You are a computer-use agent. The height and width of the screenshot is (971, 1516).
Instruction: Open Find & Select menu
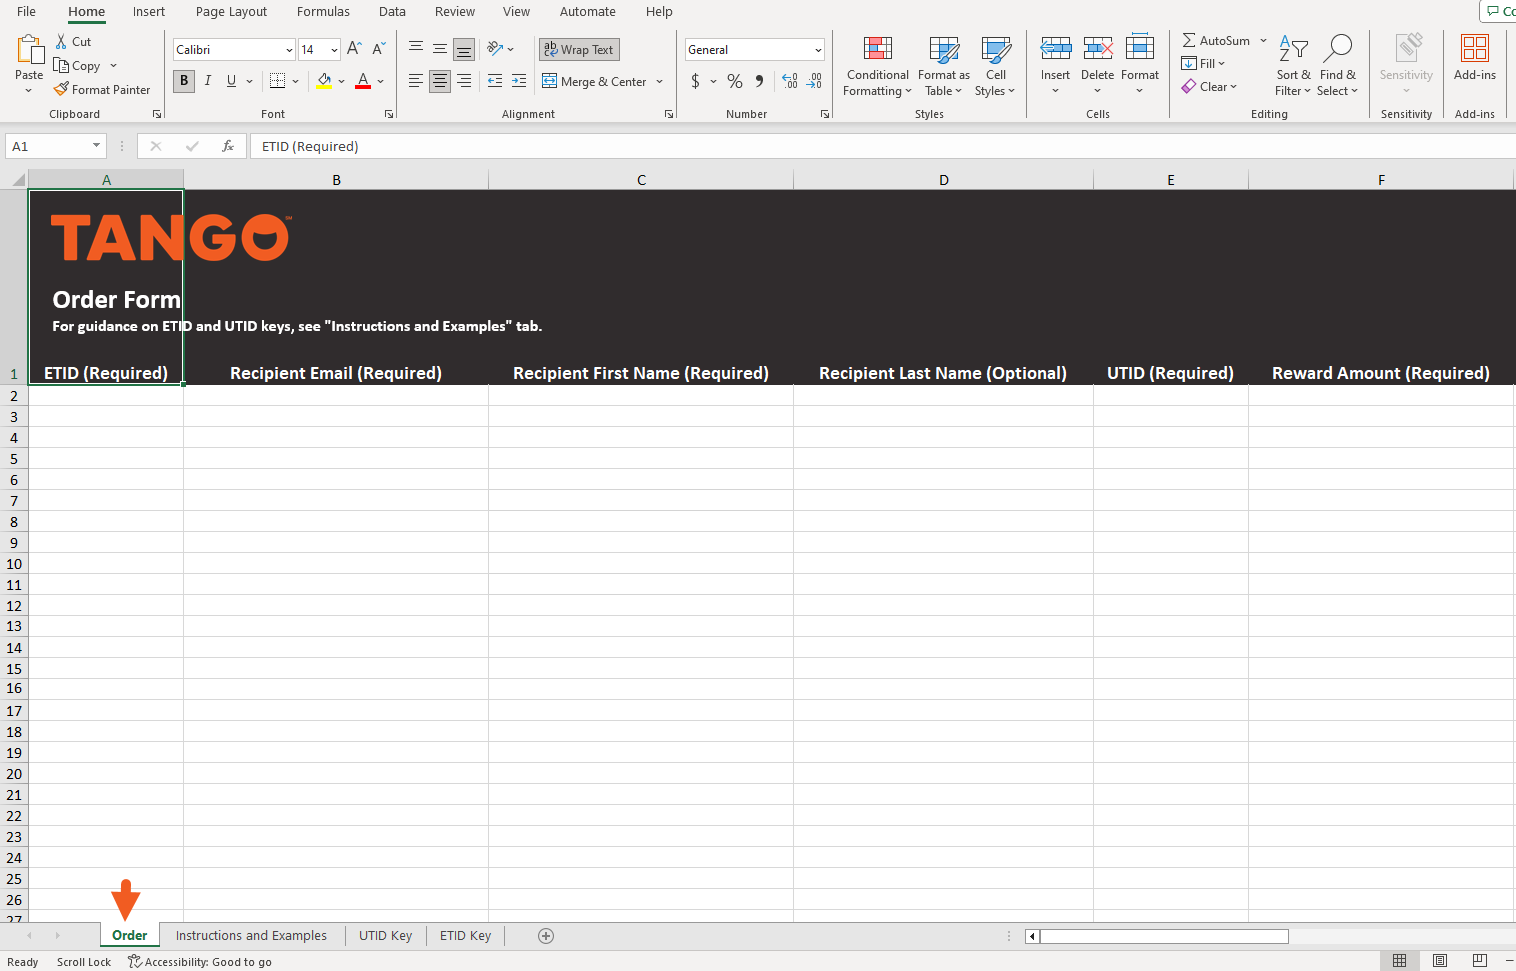(1338, 66)
